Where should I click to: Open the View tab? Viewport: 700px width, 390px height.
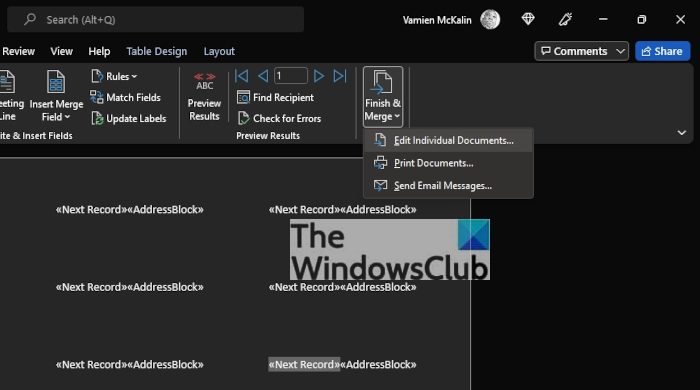[62, 51]
